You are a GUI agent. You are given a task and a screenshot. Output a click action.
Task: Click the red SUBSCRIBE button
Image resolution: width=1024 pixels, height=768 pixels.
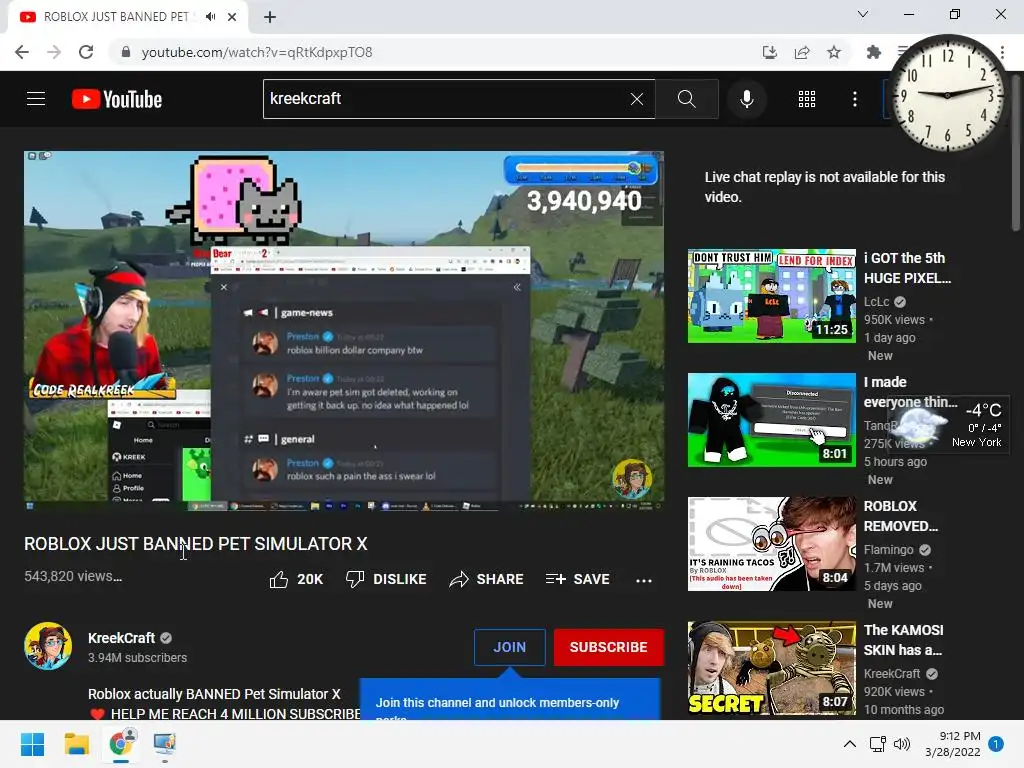[x=609, y=647]
